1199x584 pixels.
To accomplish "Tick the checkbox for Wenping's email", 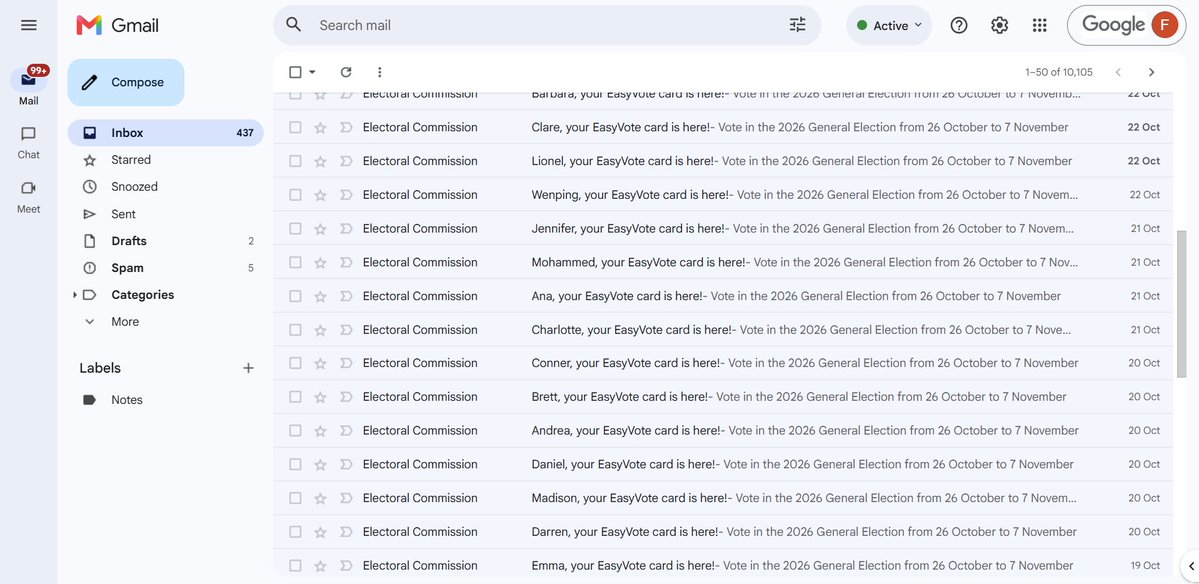I will [295, 195].
